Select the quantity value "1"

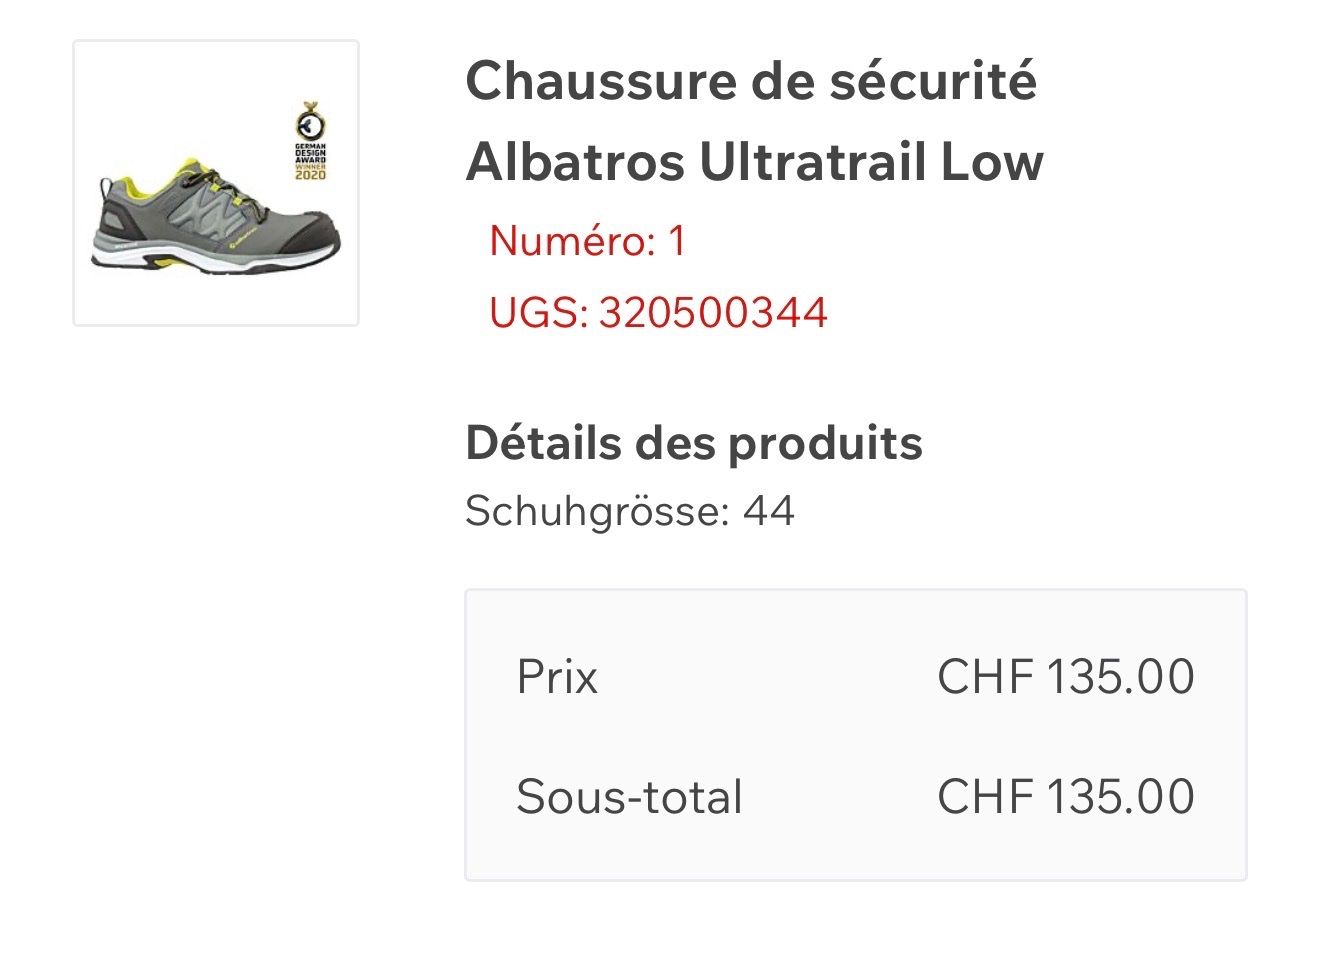coord(677,241)
